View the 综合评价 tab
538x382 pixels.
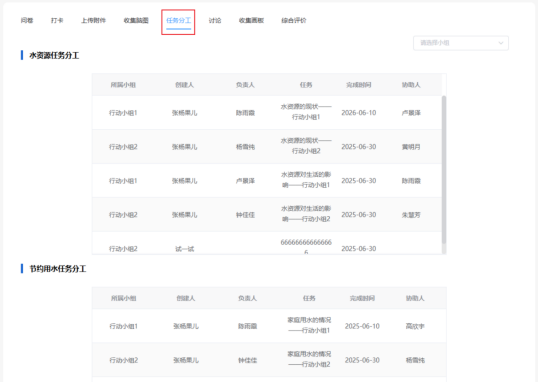click(294, 21)
